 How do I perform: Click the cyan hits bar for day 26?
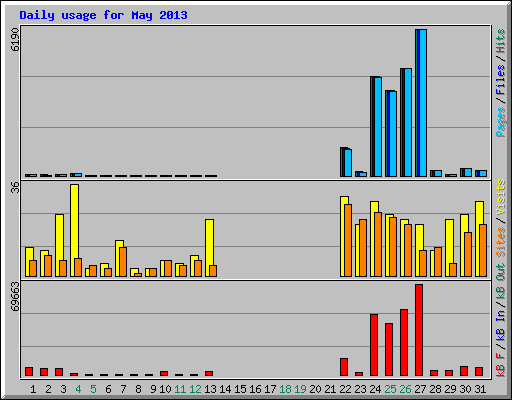(408, 123)
